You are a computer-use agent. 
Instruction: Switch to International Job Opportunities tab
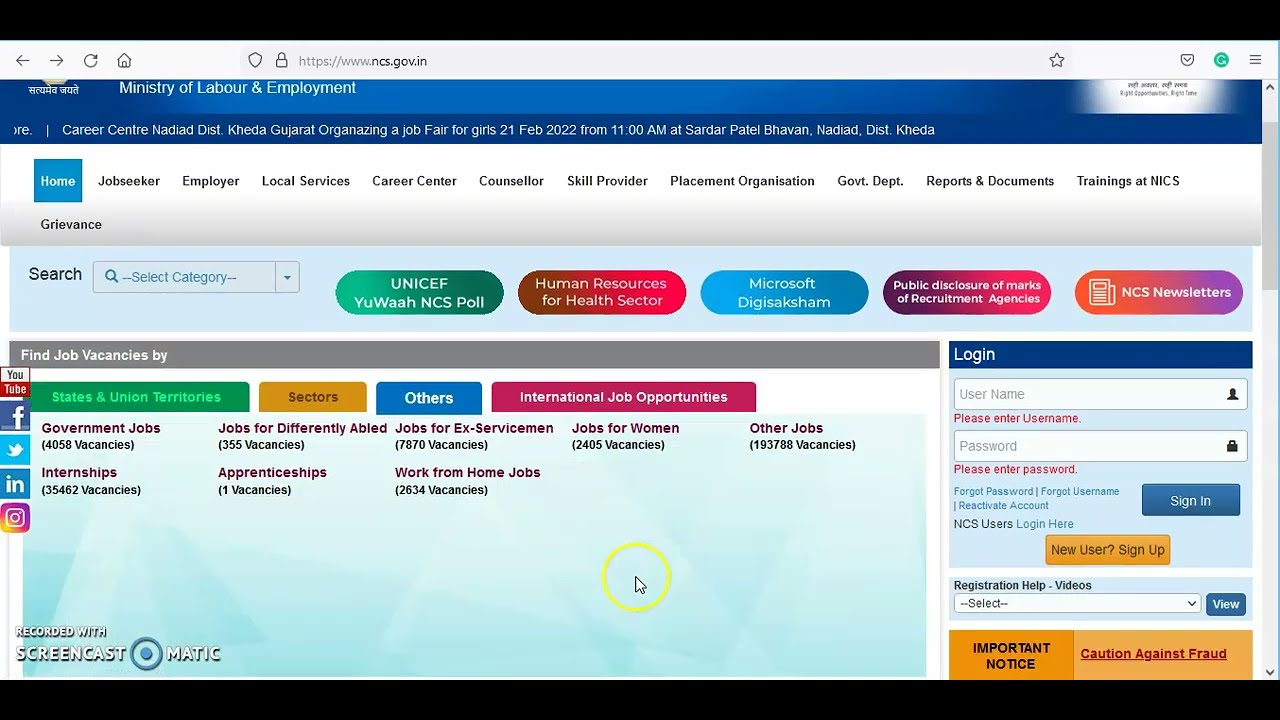[x=624, y=397]
